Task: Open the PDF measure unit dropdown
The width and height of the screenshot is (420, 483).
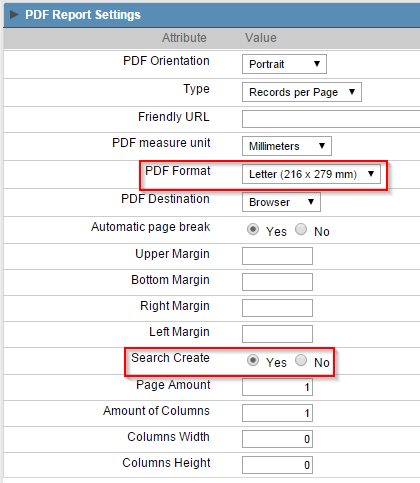Action: (287, 146)
